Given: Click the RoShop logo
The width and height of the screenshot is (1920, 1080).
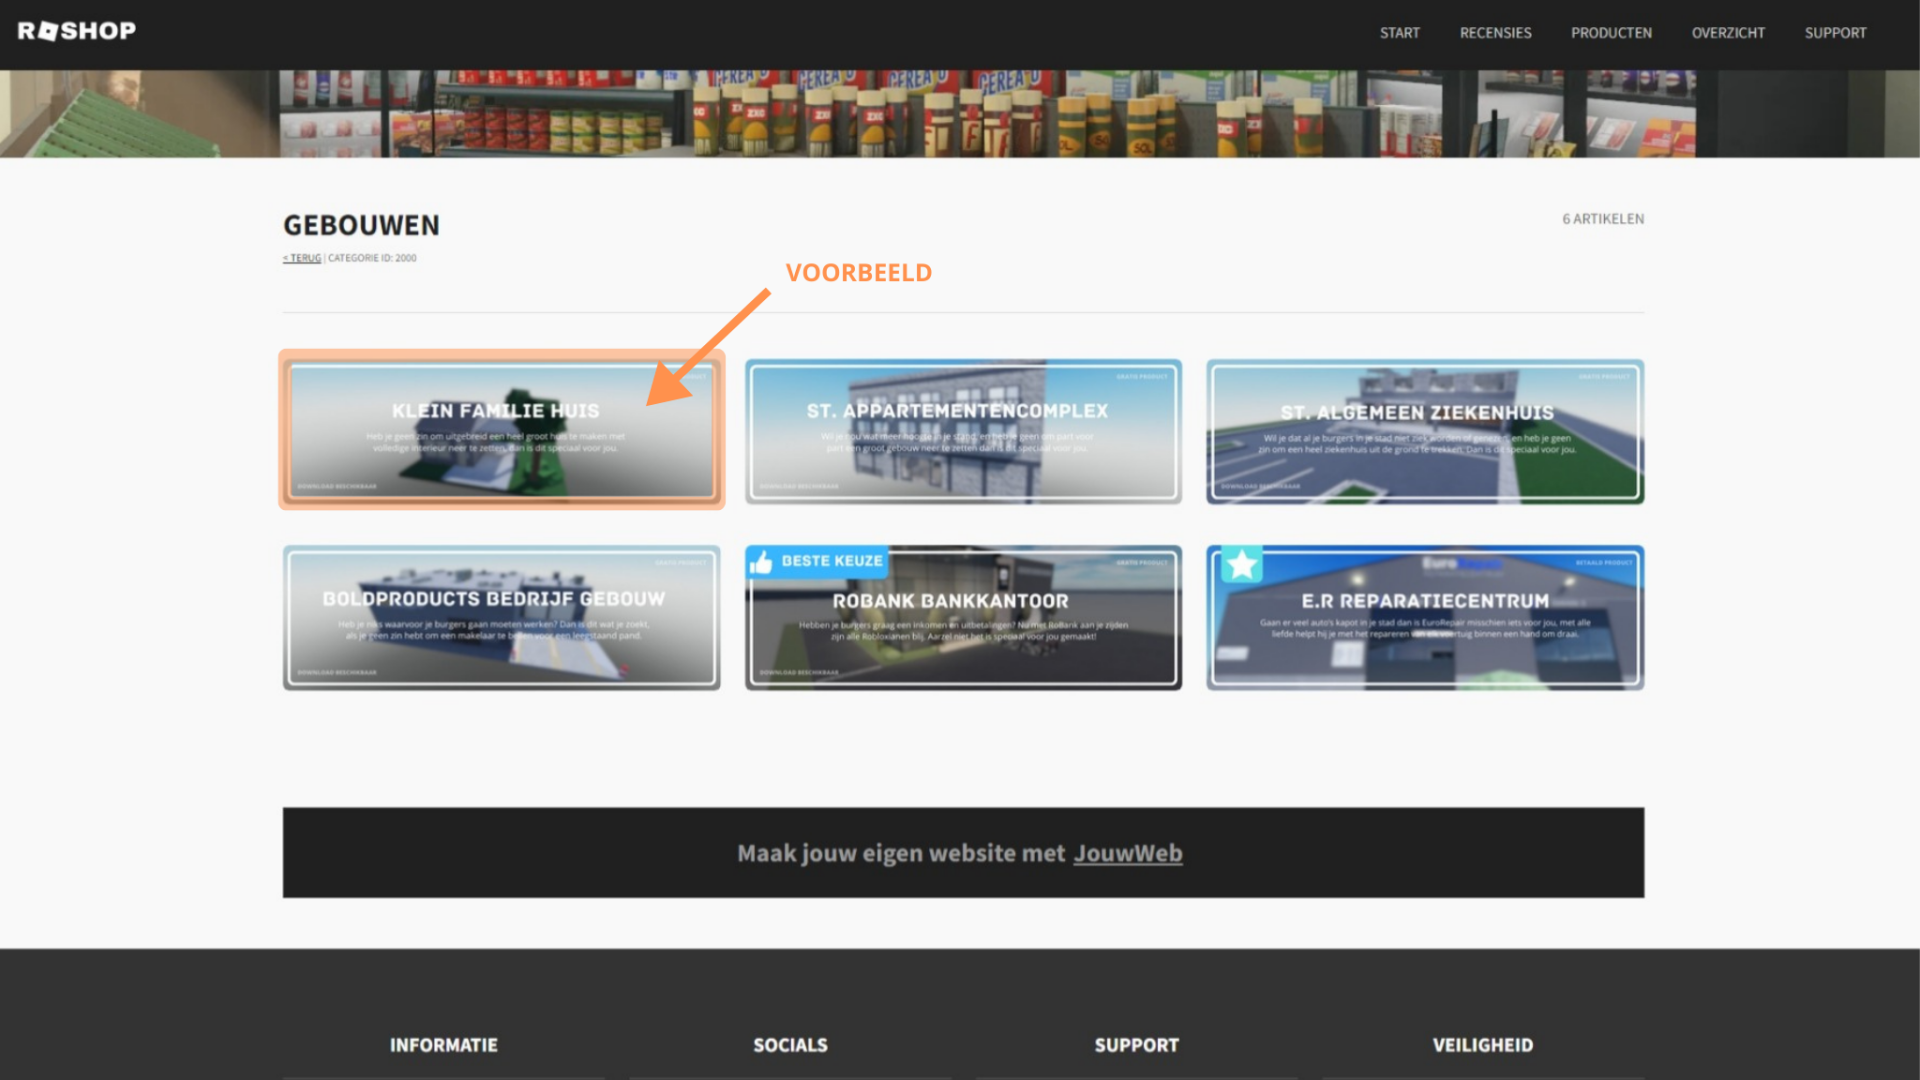Looking at the screenshot, I should tap(77, 31).
